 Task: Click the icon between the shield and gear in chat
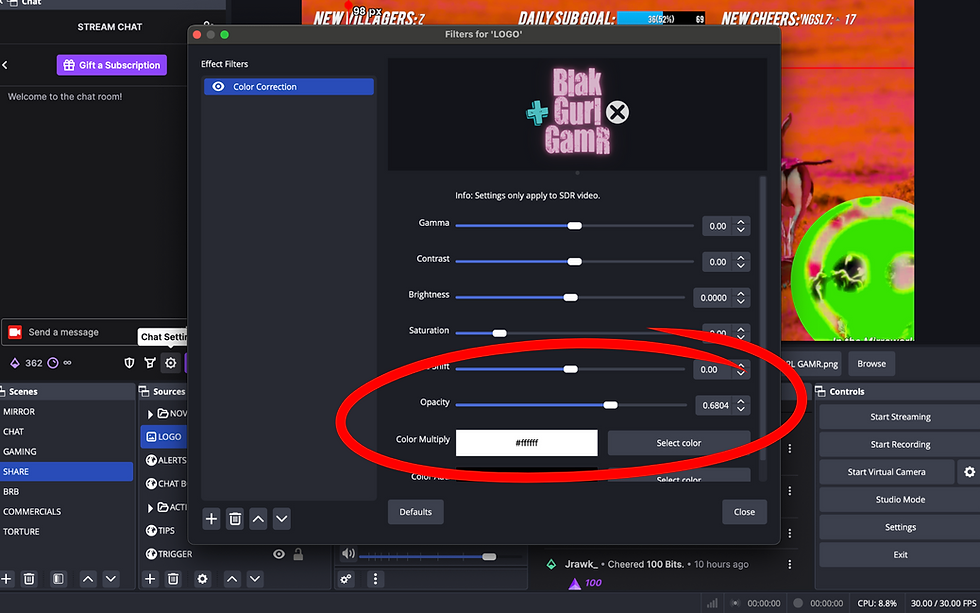click(150, 363)
